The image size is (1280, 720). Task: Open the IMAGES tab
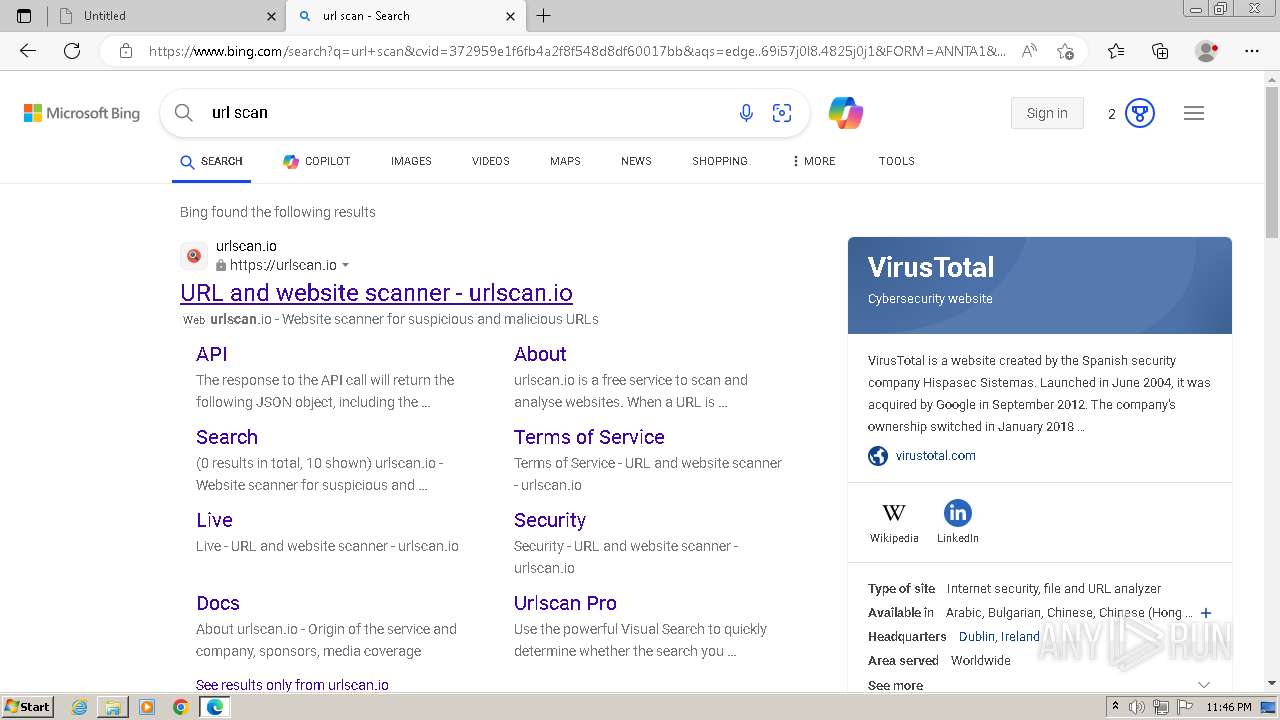(x=411, y=161)
